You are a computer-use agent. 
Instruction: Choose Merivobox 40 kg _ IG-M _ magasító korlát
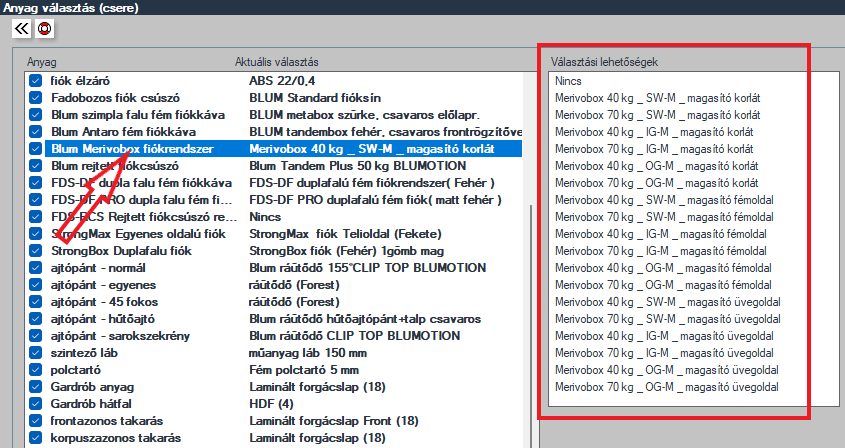[654, 132]
